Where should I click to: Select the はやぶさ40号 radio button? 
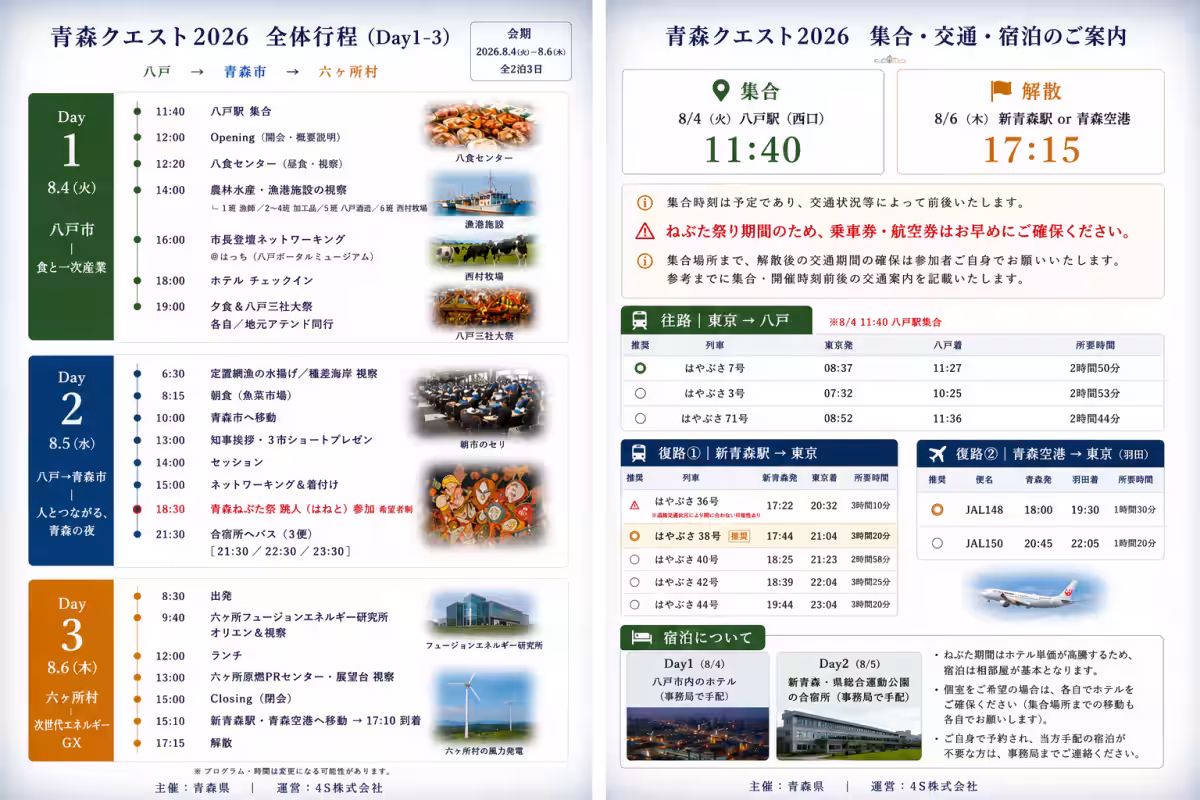[x=634, y=559]
